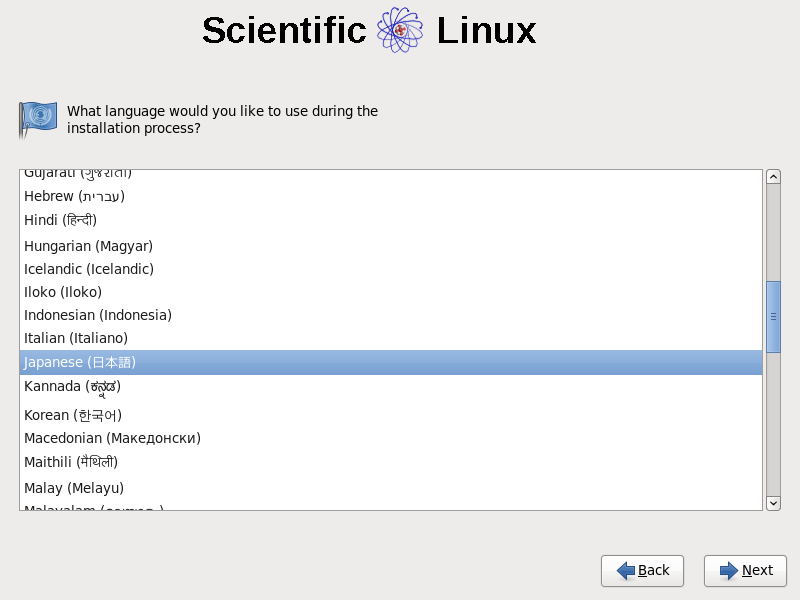Select Malay (Melayu) language
This screenshot has width=800, height=600.
tap(74, 488)
